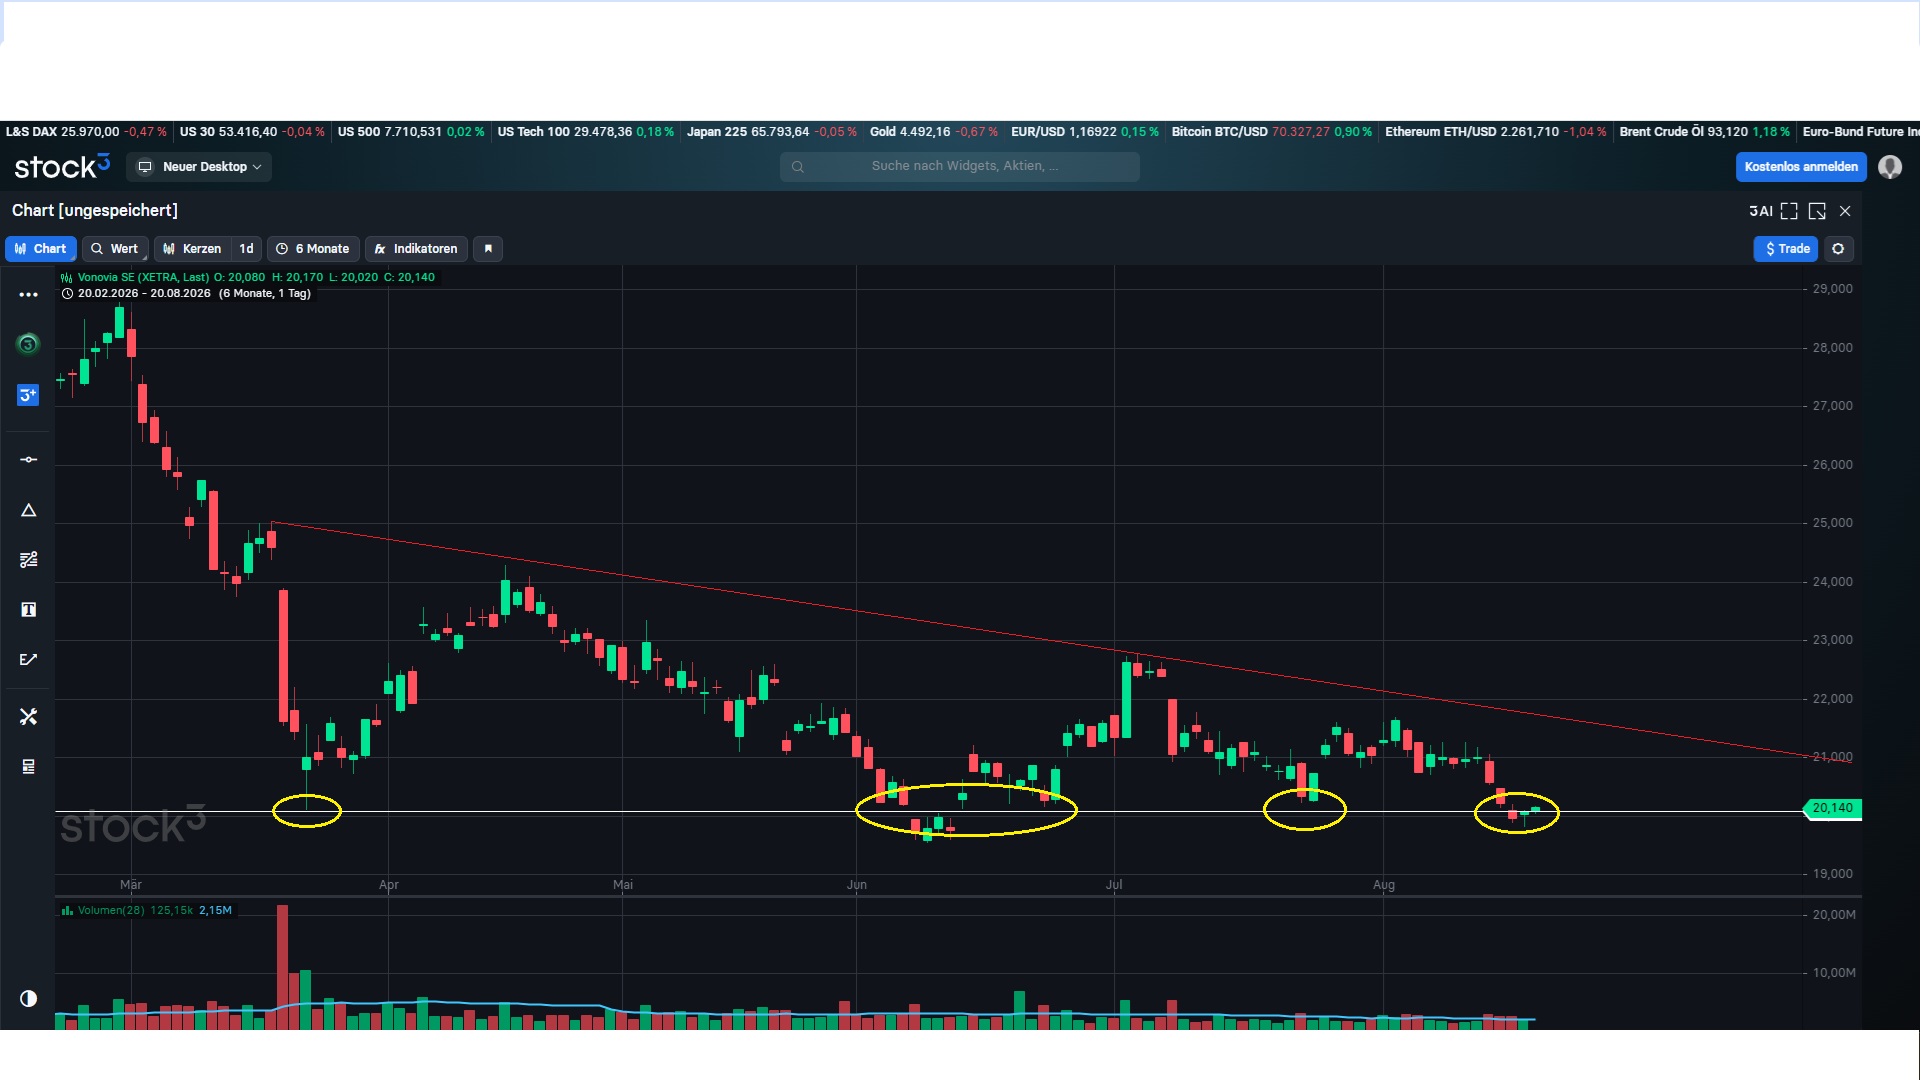
Task: Click the Vonovia SE chart legend label
Action: coord(143,278)
